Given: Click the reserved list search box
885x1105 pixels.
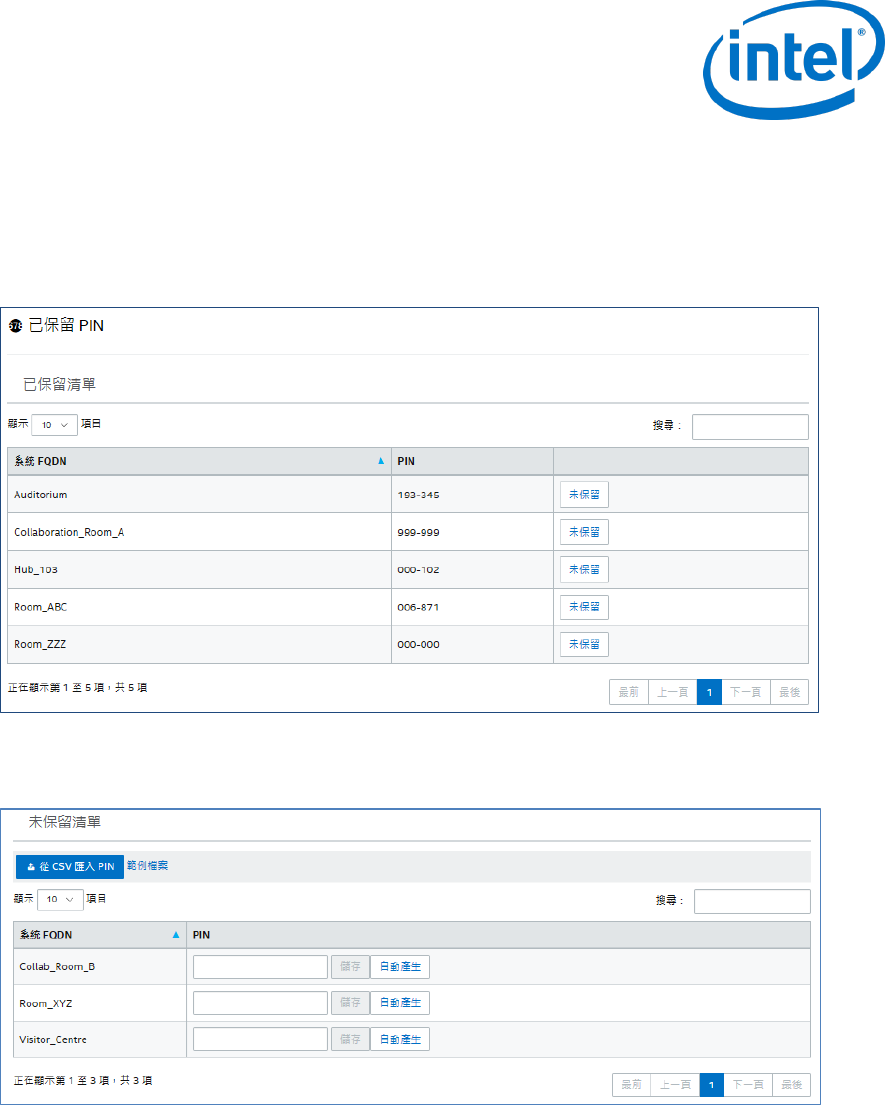Looking at the screenshot, I should 750,427.
